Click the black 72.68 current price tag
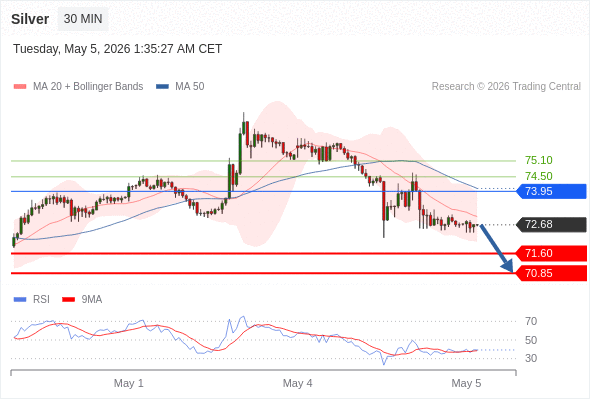Screen dimensions: 590x400 tap(551, 225)
